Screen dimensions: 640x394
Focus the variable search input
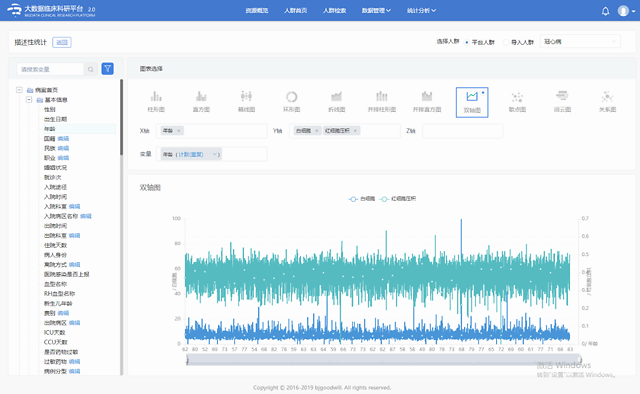(x=50, y=69)
